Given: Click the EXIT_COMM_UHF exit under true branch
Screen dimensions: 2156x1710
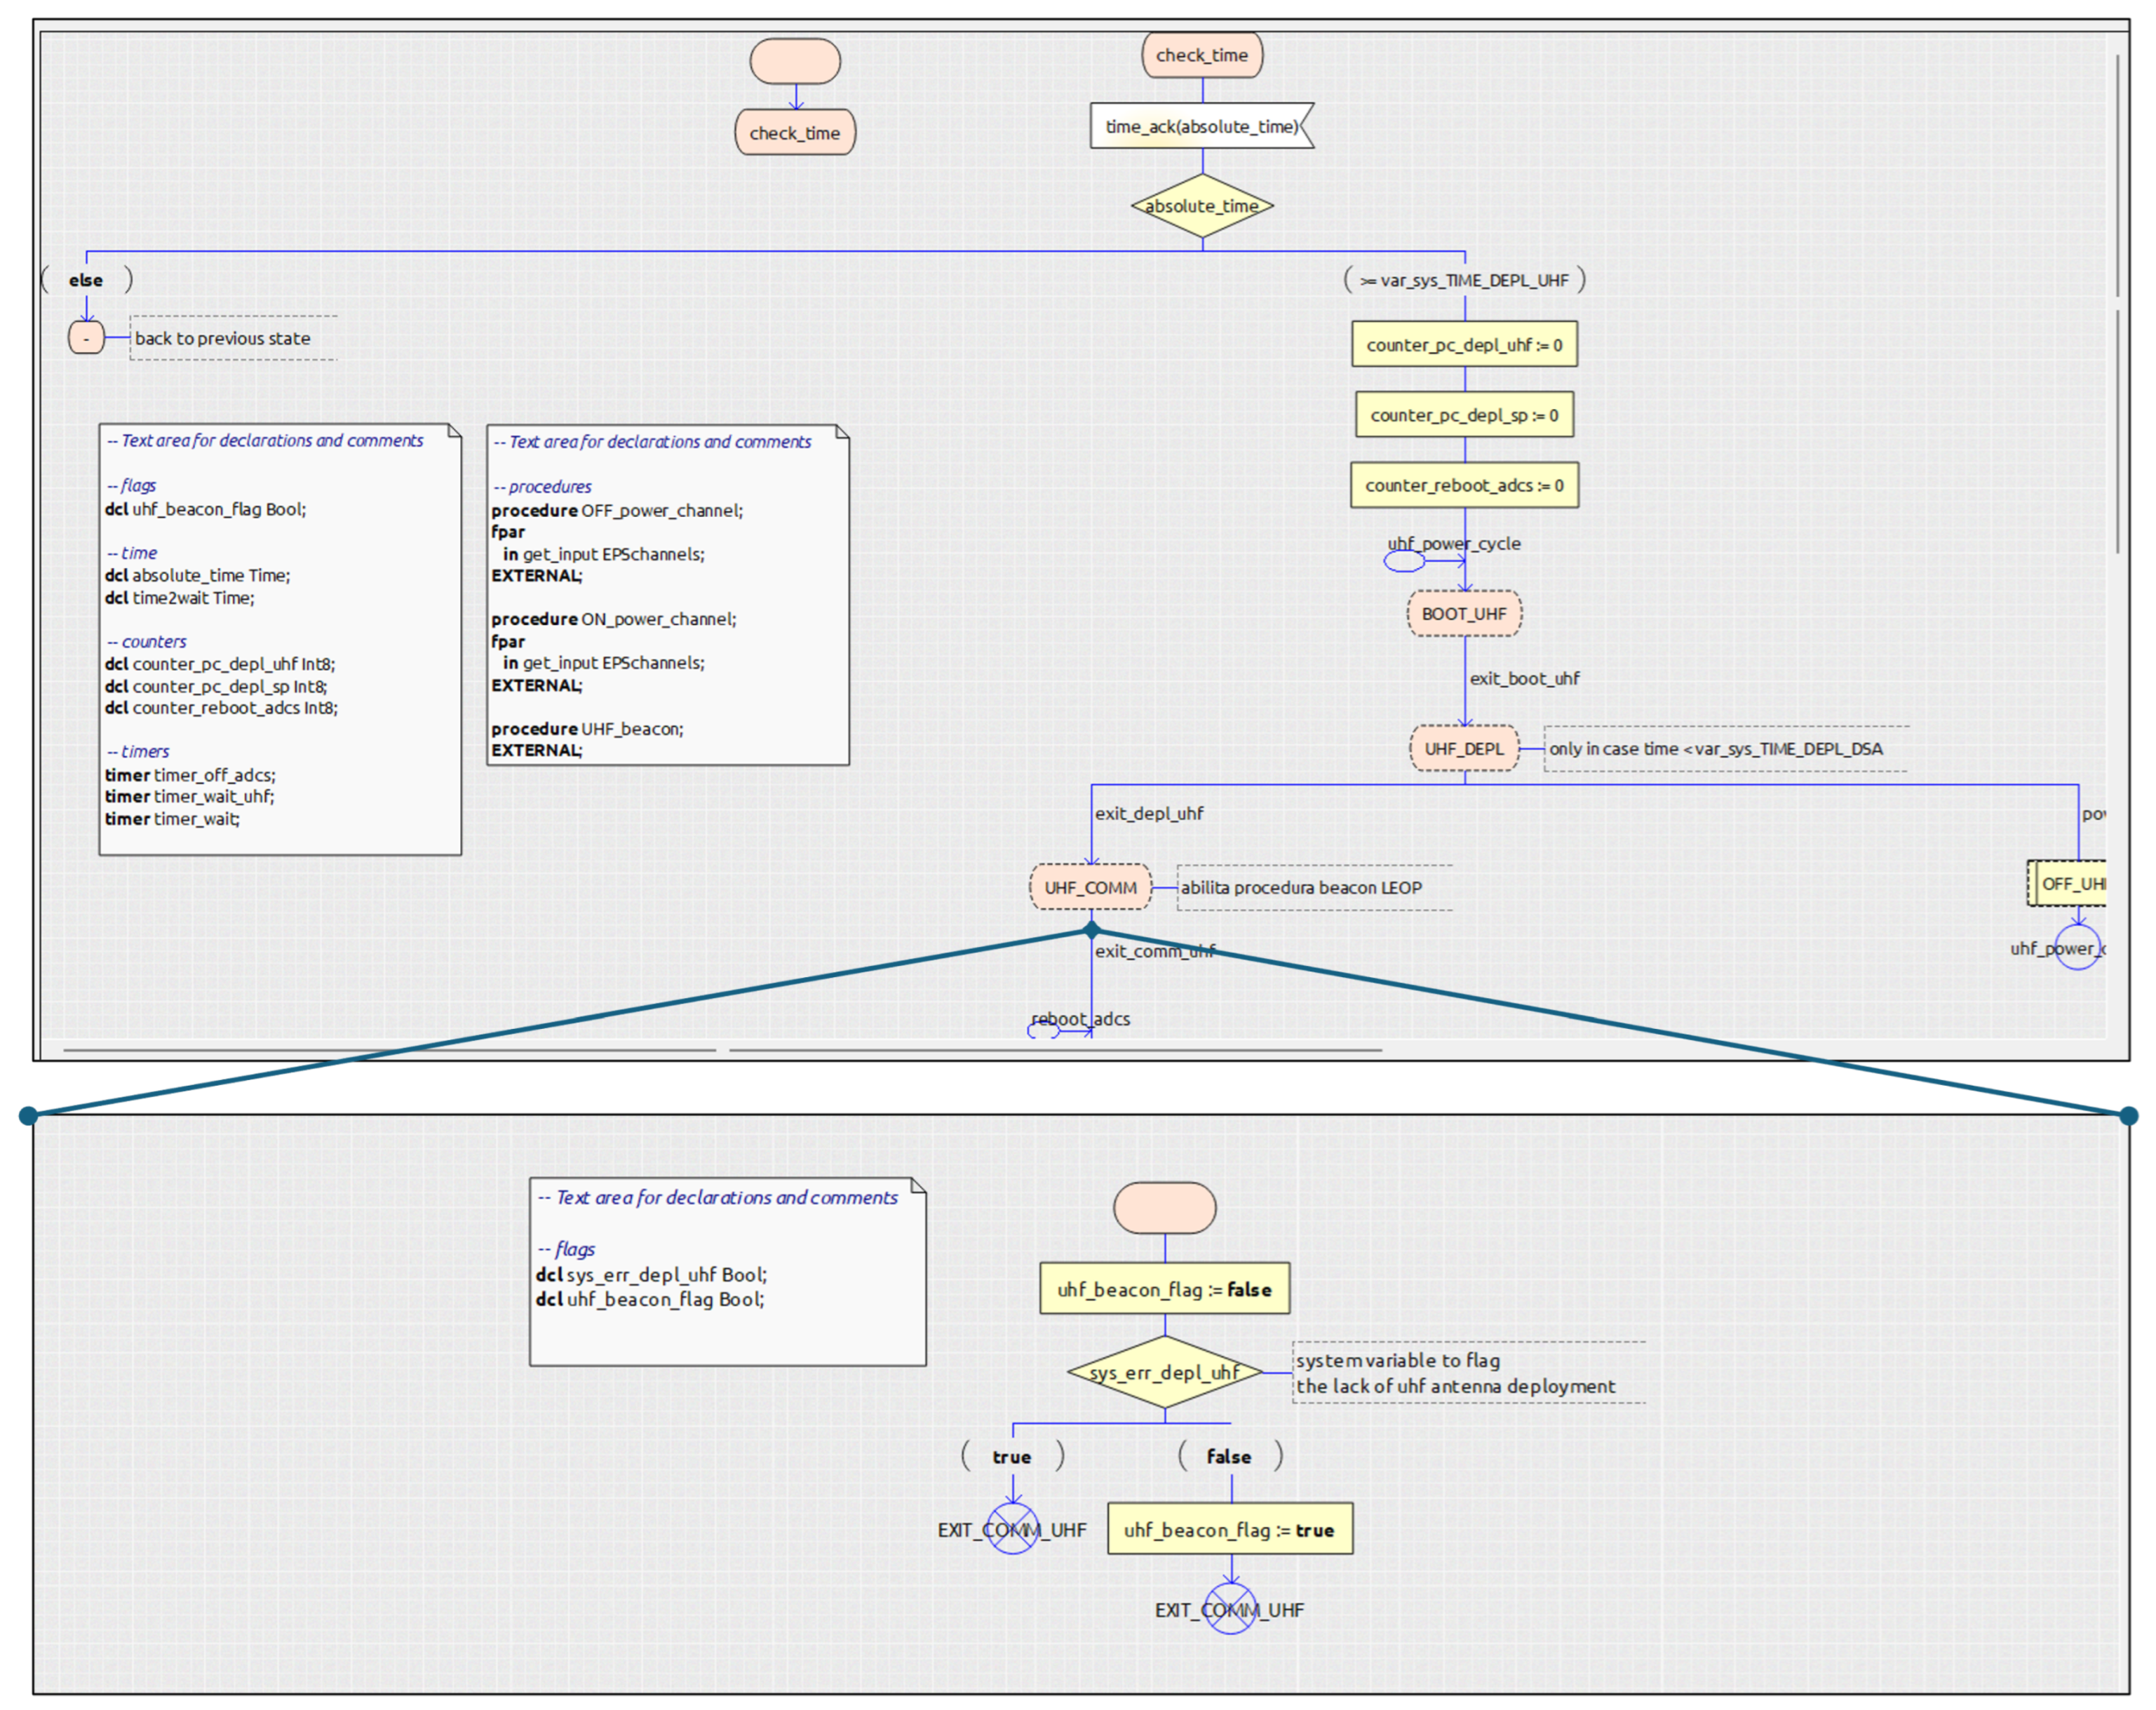Looking at the screenshot, I should pos(1012,1528).
